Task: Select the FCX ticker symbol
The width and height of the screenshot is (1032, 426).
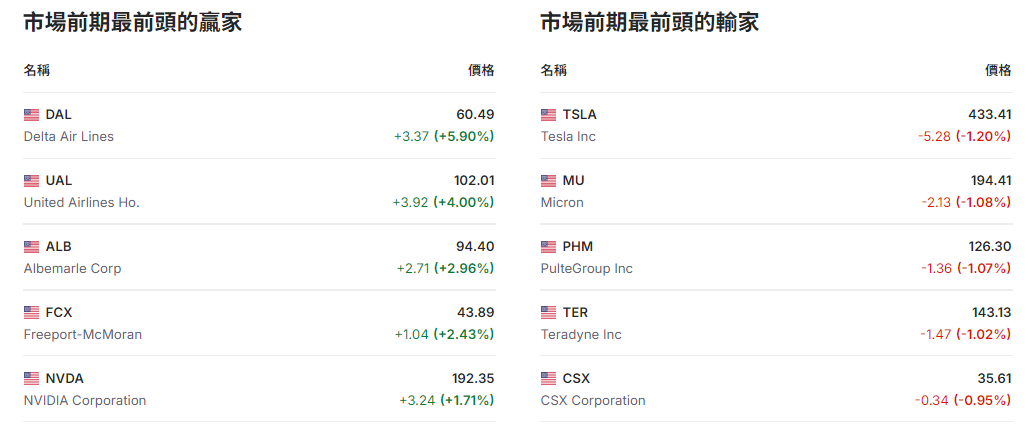Action: click(x=59, y=312)
